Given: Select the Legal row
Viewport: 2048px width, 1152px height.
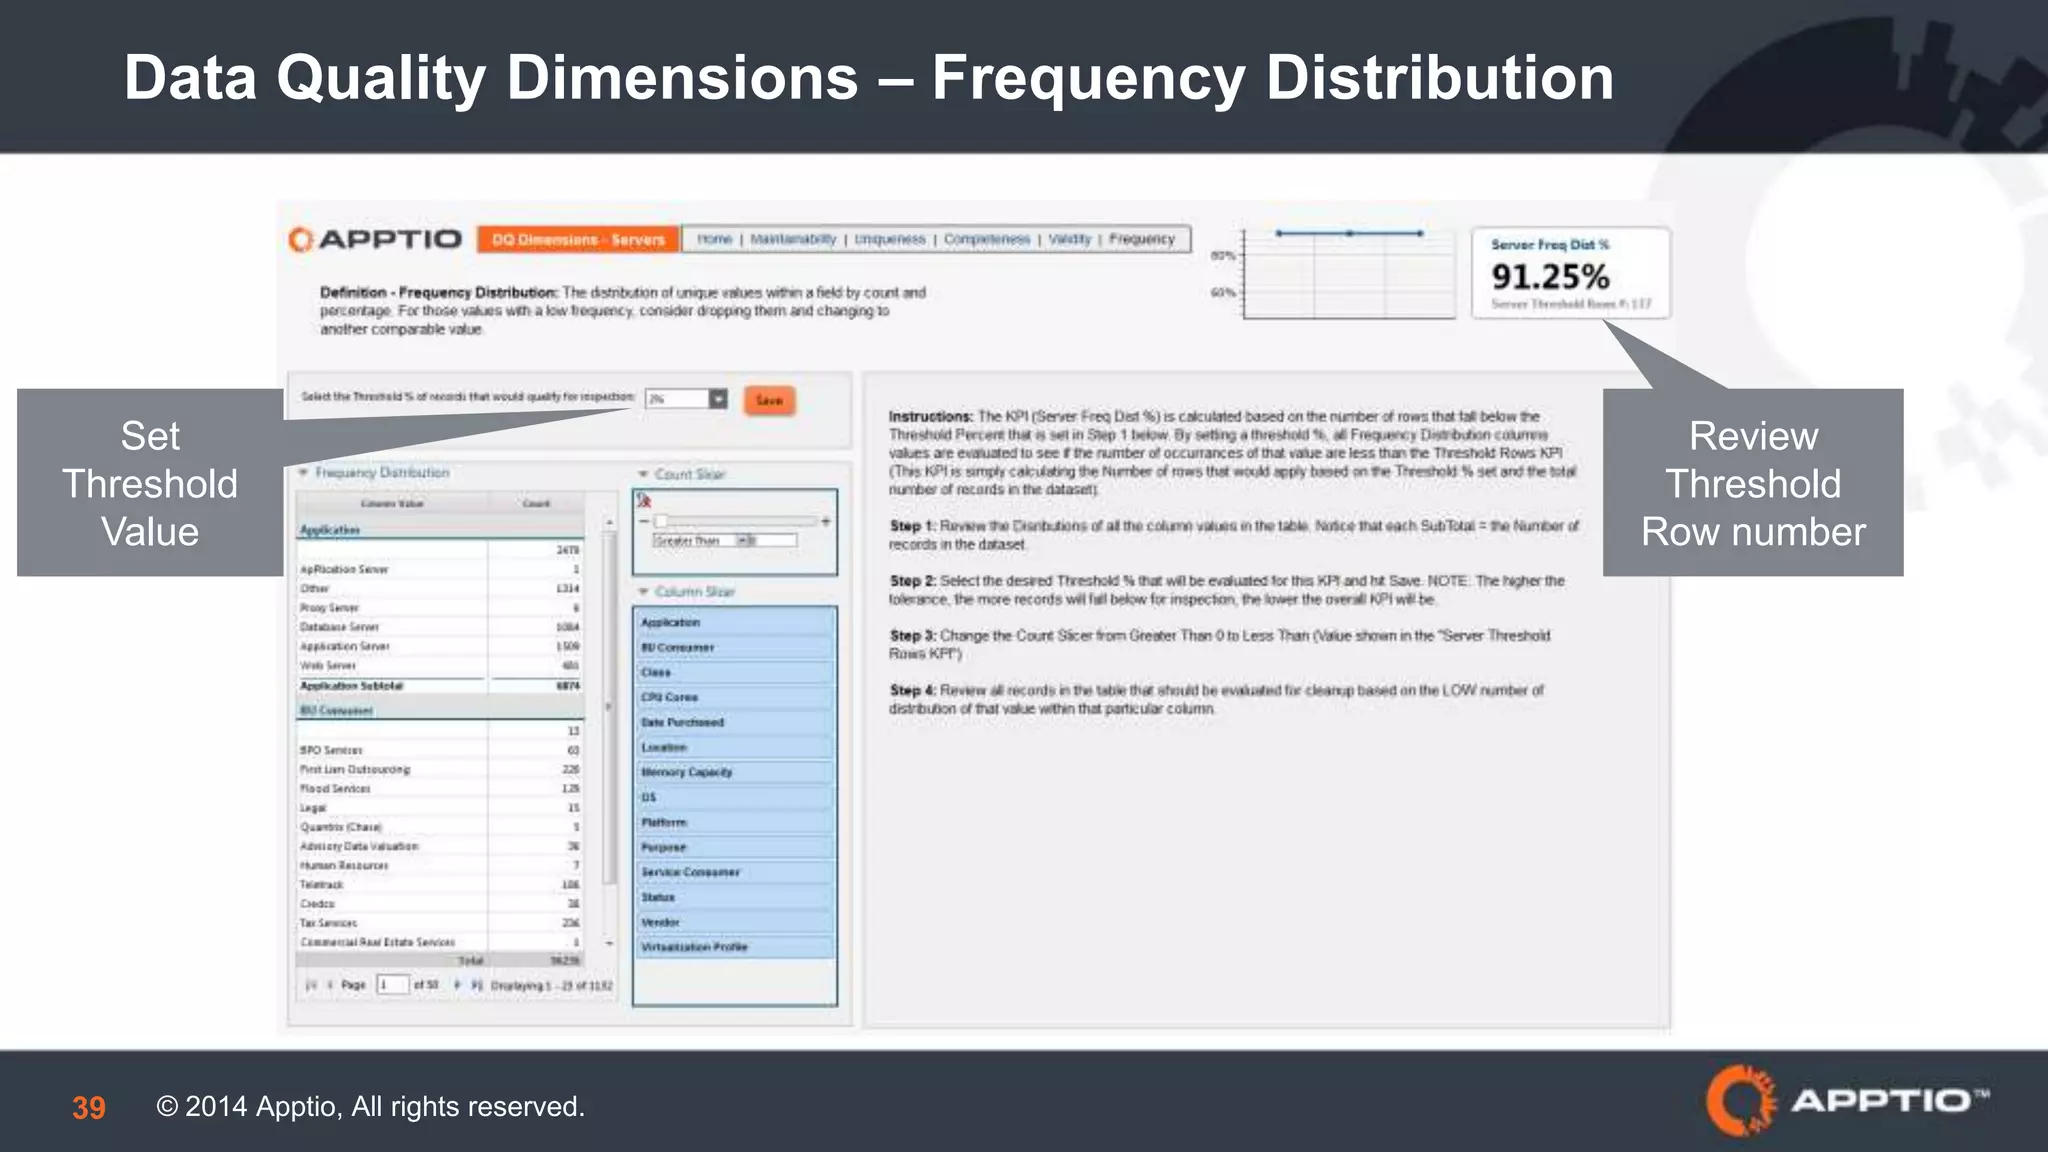Looking at the screenshot, I should [x=440, y=808].
